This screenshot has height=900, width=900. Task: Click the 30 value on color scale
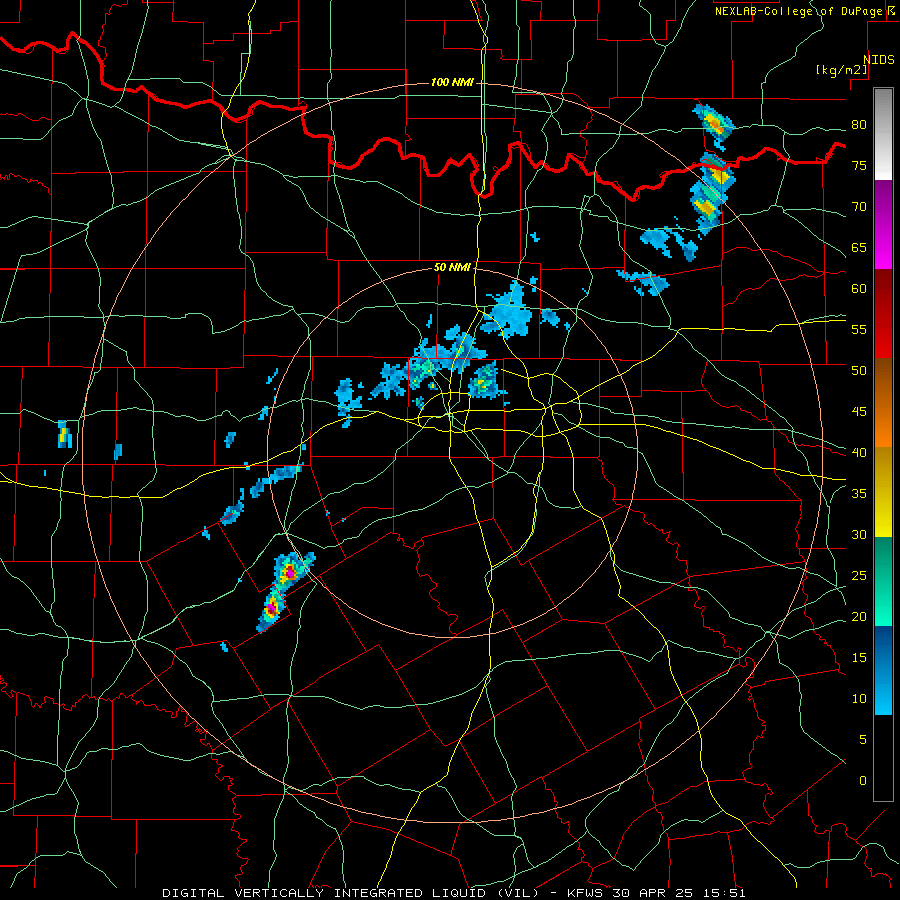click(x=859, y=535)
